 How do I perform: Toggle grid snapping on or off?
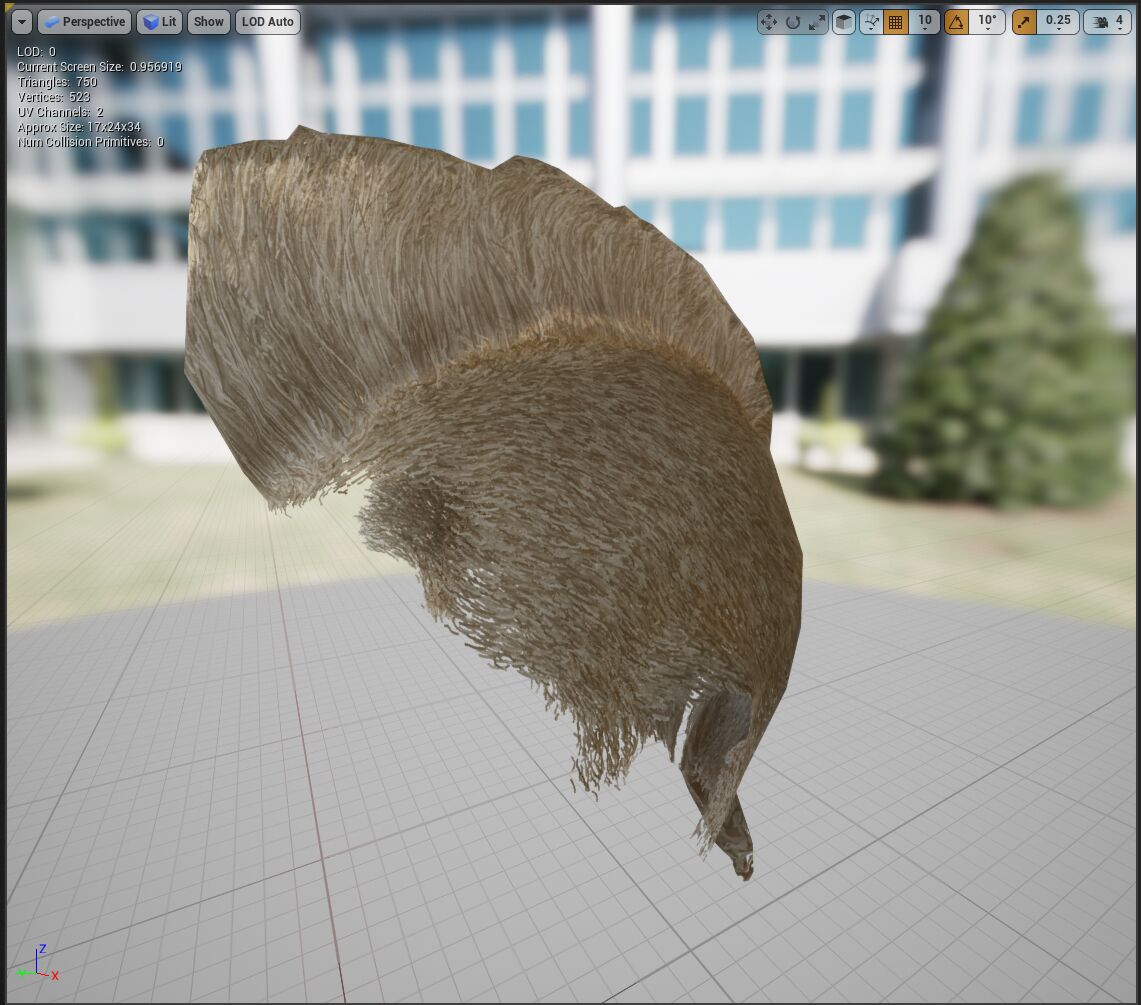click(895, 21)
